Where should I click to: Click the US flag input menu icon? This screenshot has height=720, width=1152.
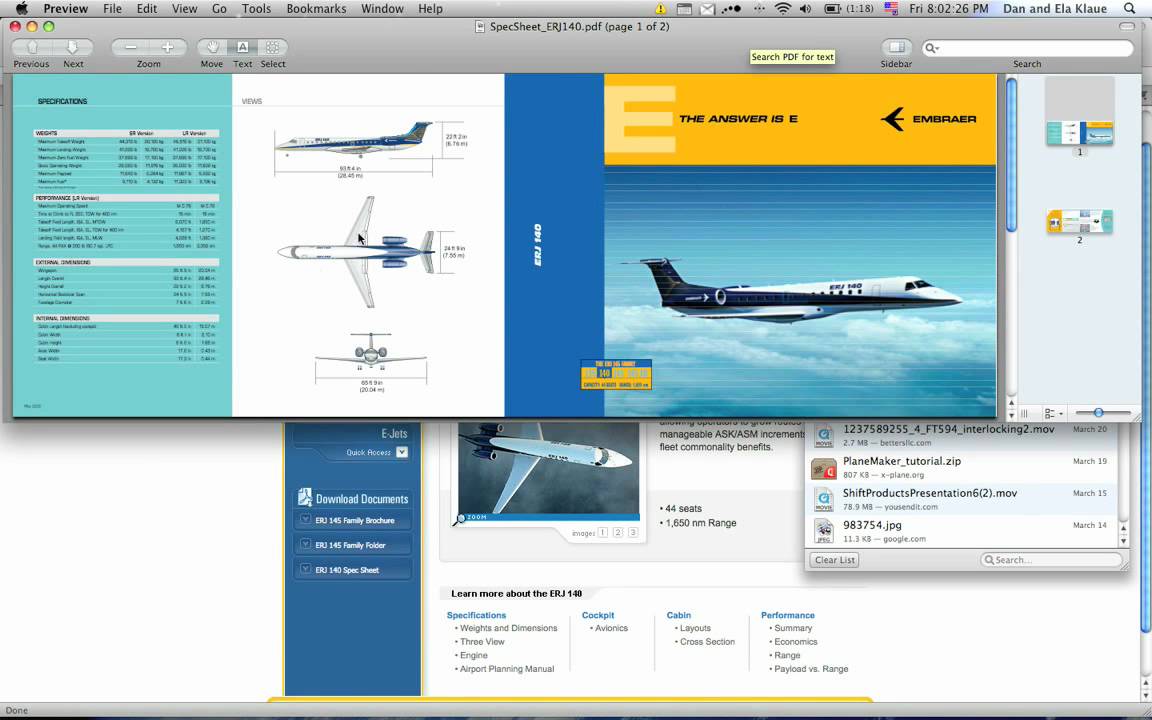coord(891,9)
